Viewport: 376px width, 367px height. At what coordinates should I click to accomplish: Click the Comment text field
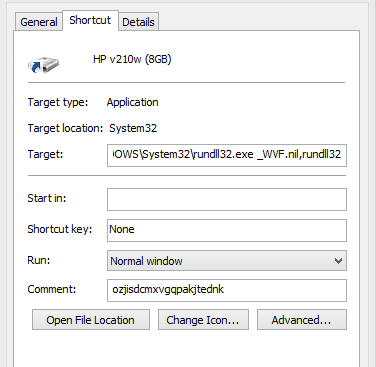coord(227,290)
